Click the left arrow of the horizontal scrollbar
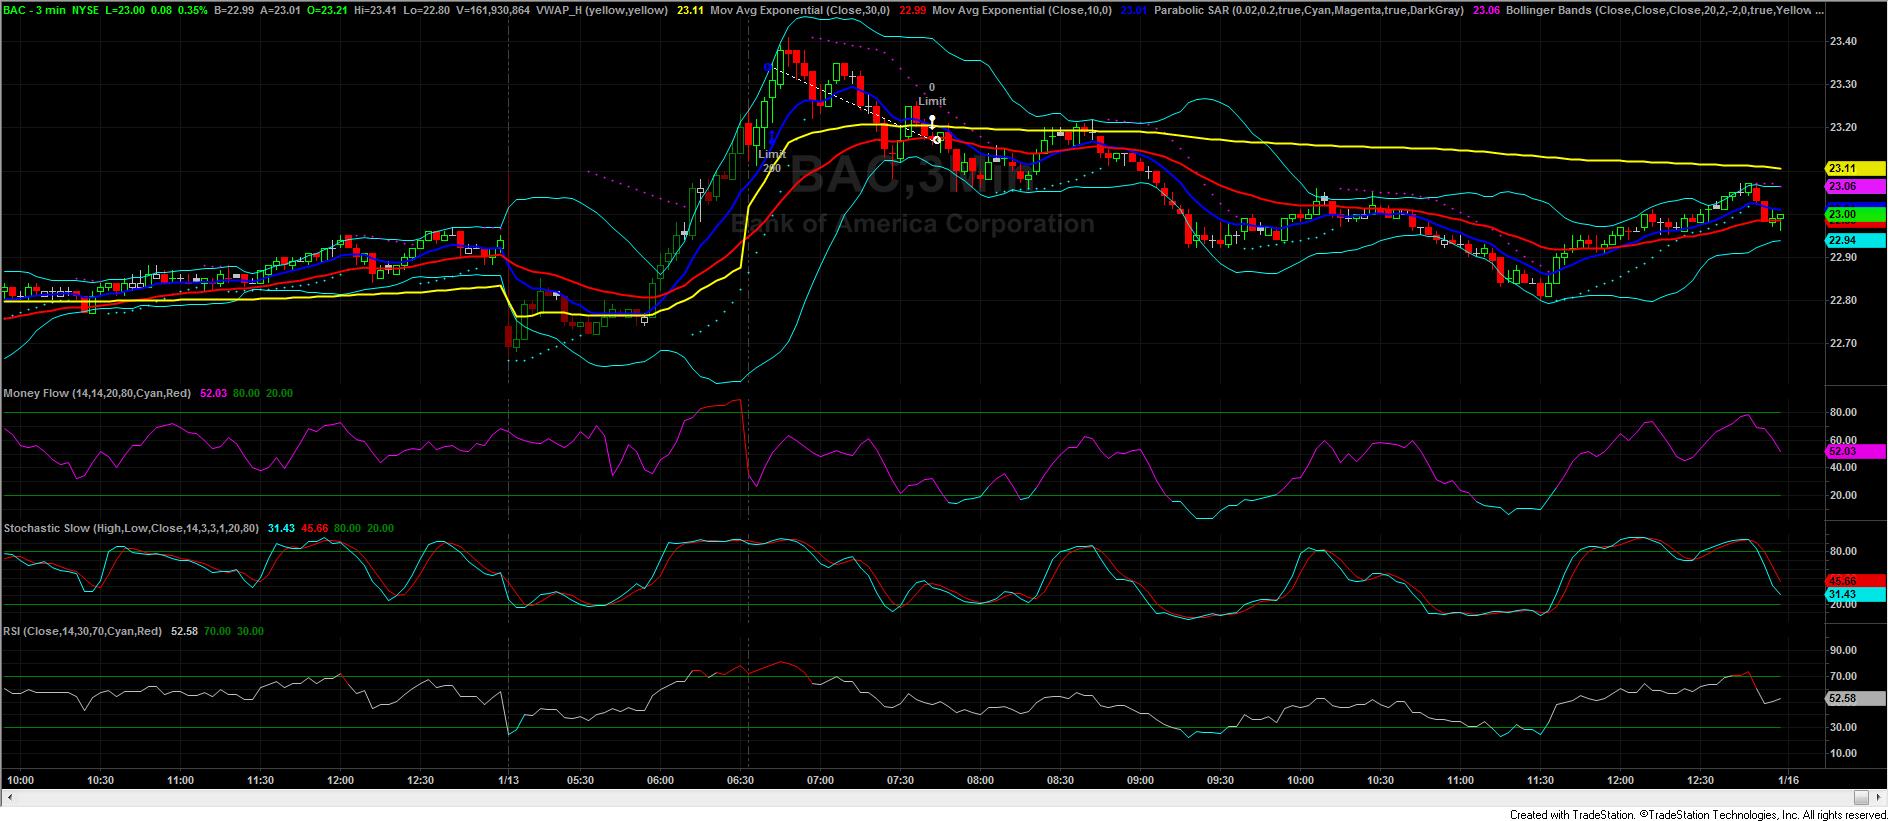 tap(10, 797)
